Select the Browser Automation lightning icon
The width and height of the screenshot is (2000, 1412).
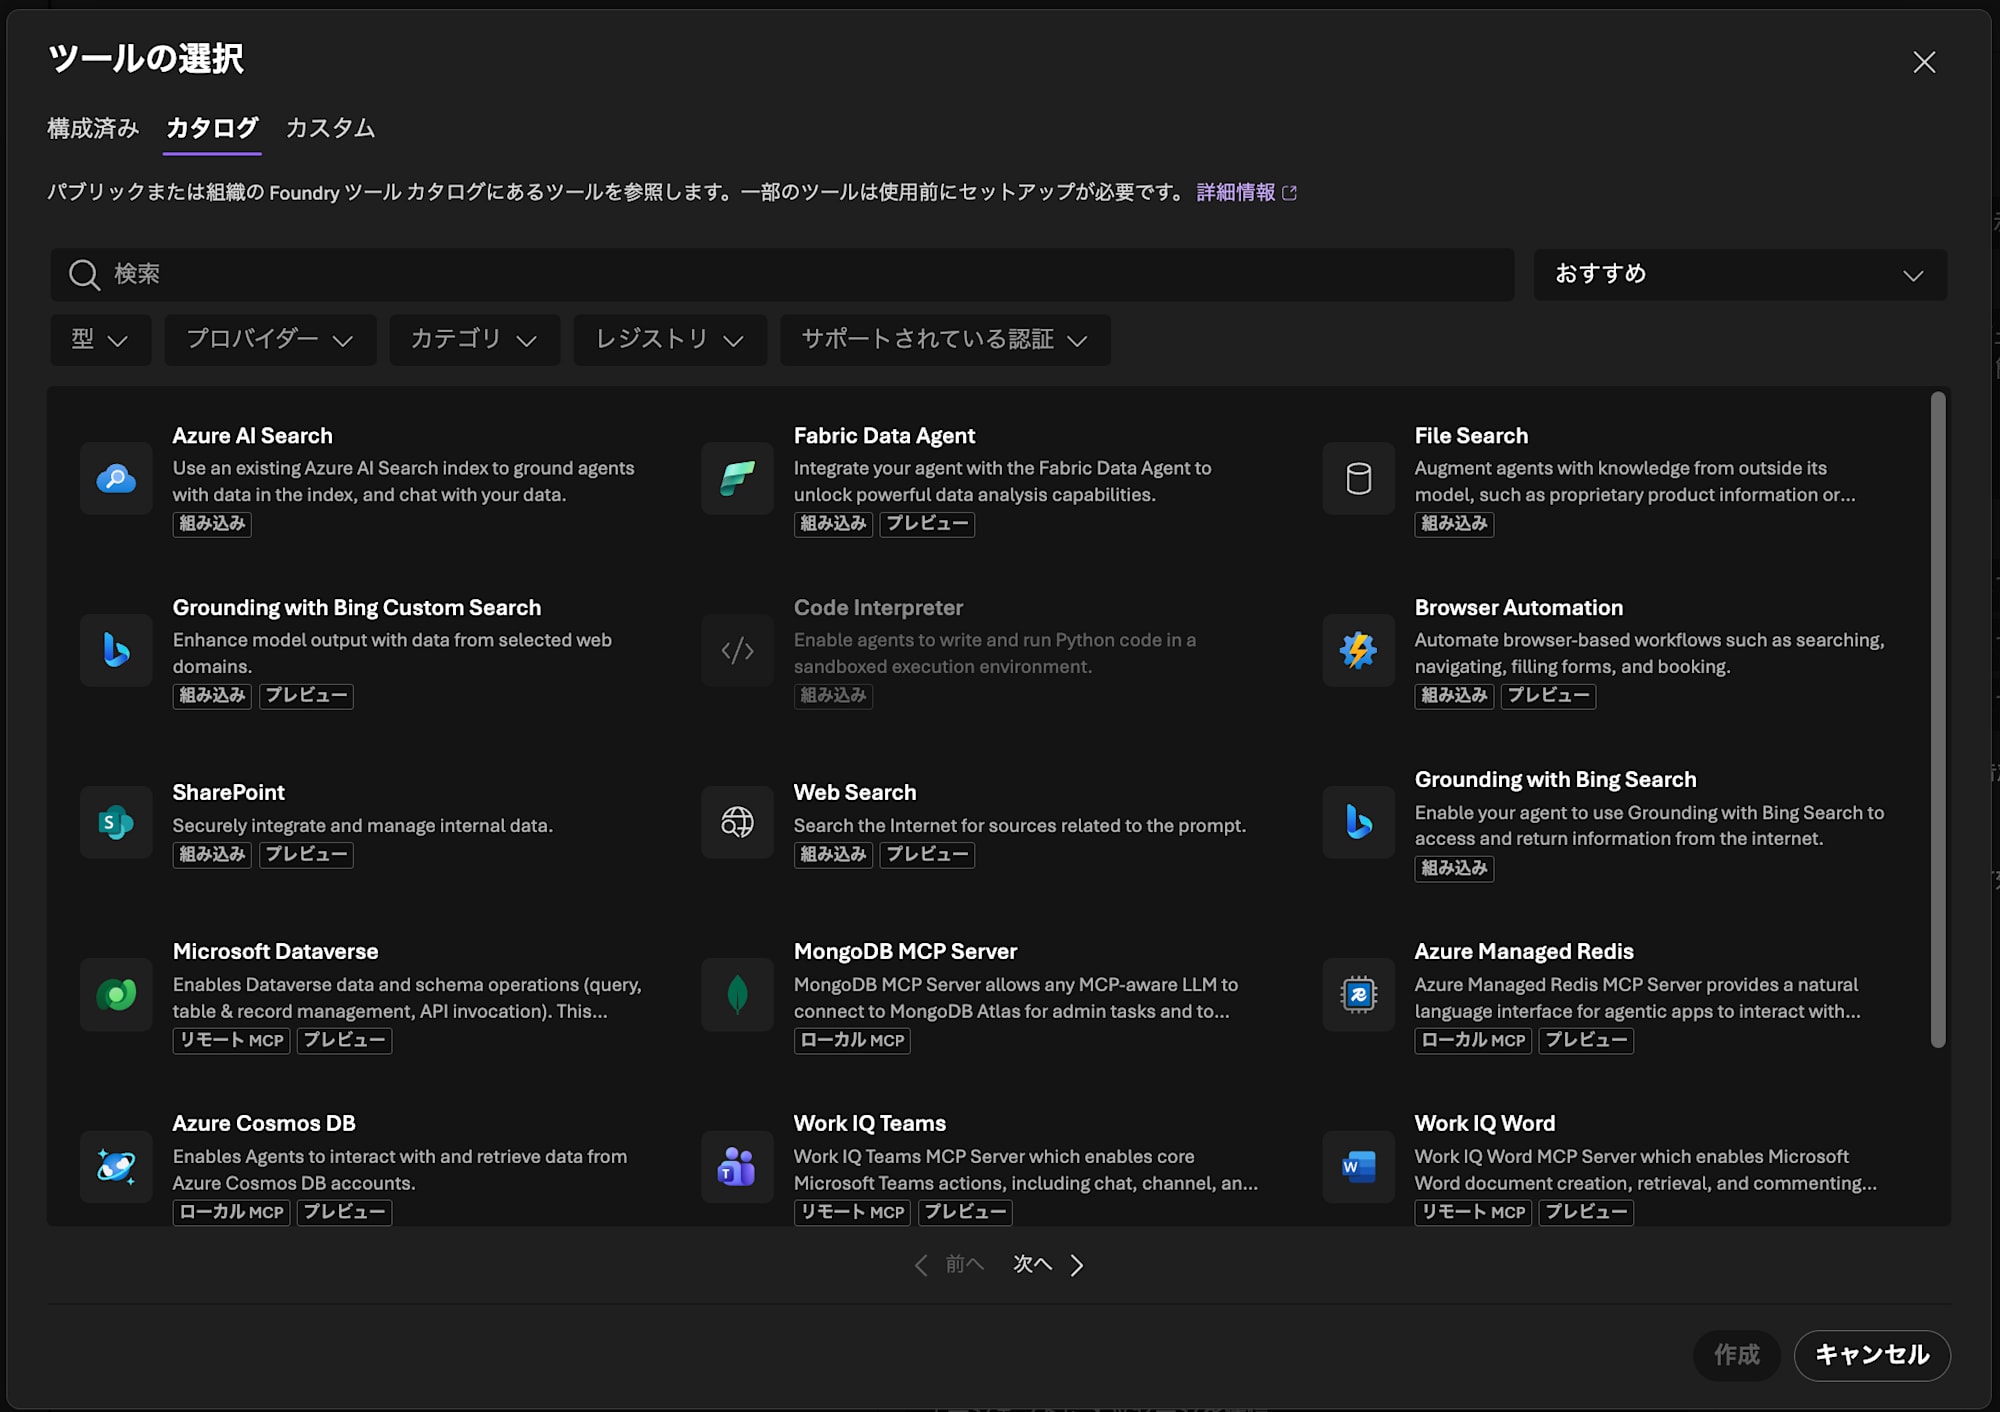click(1358, 651)
